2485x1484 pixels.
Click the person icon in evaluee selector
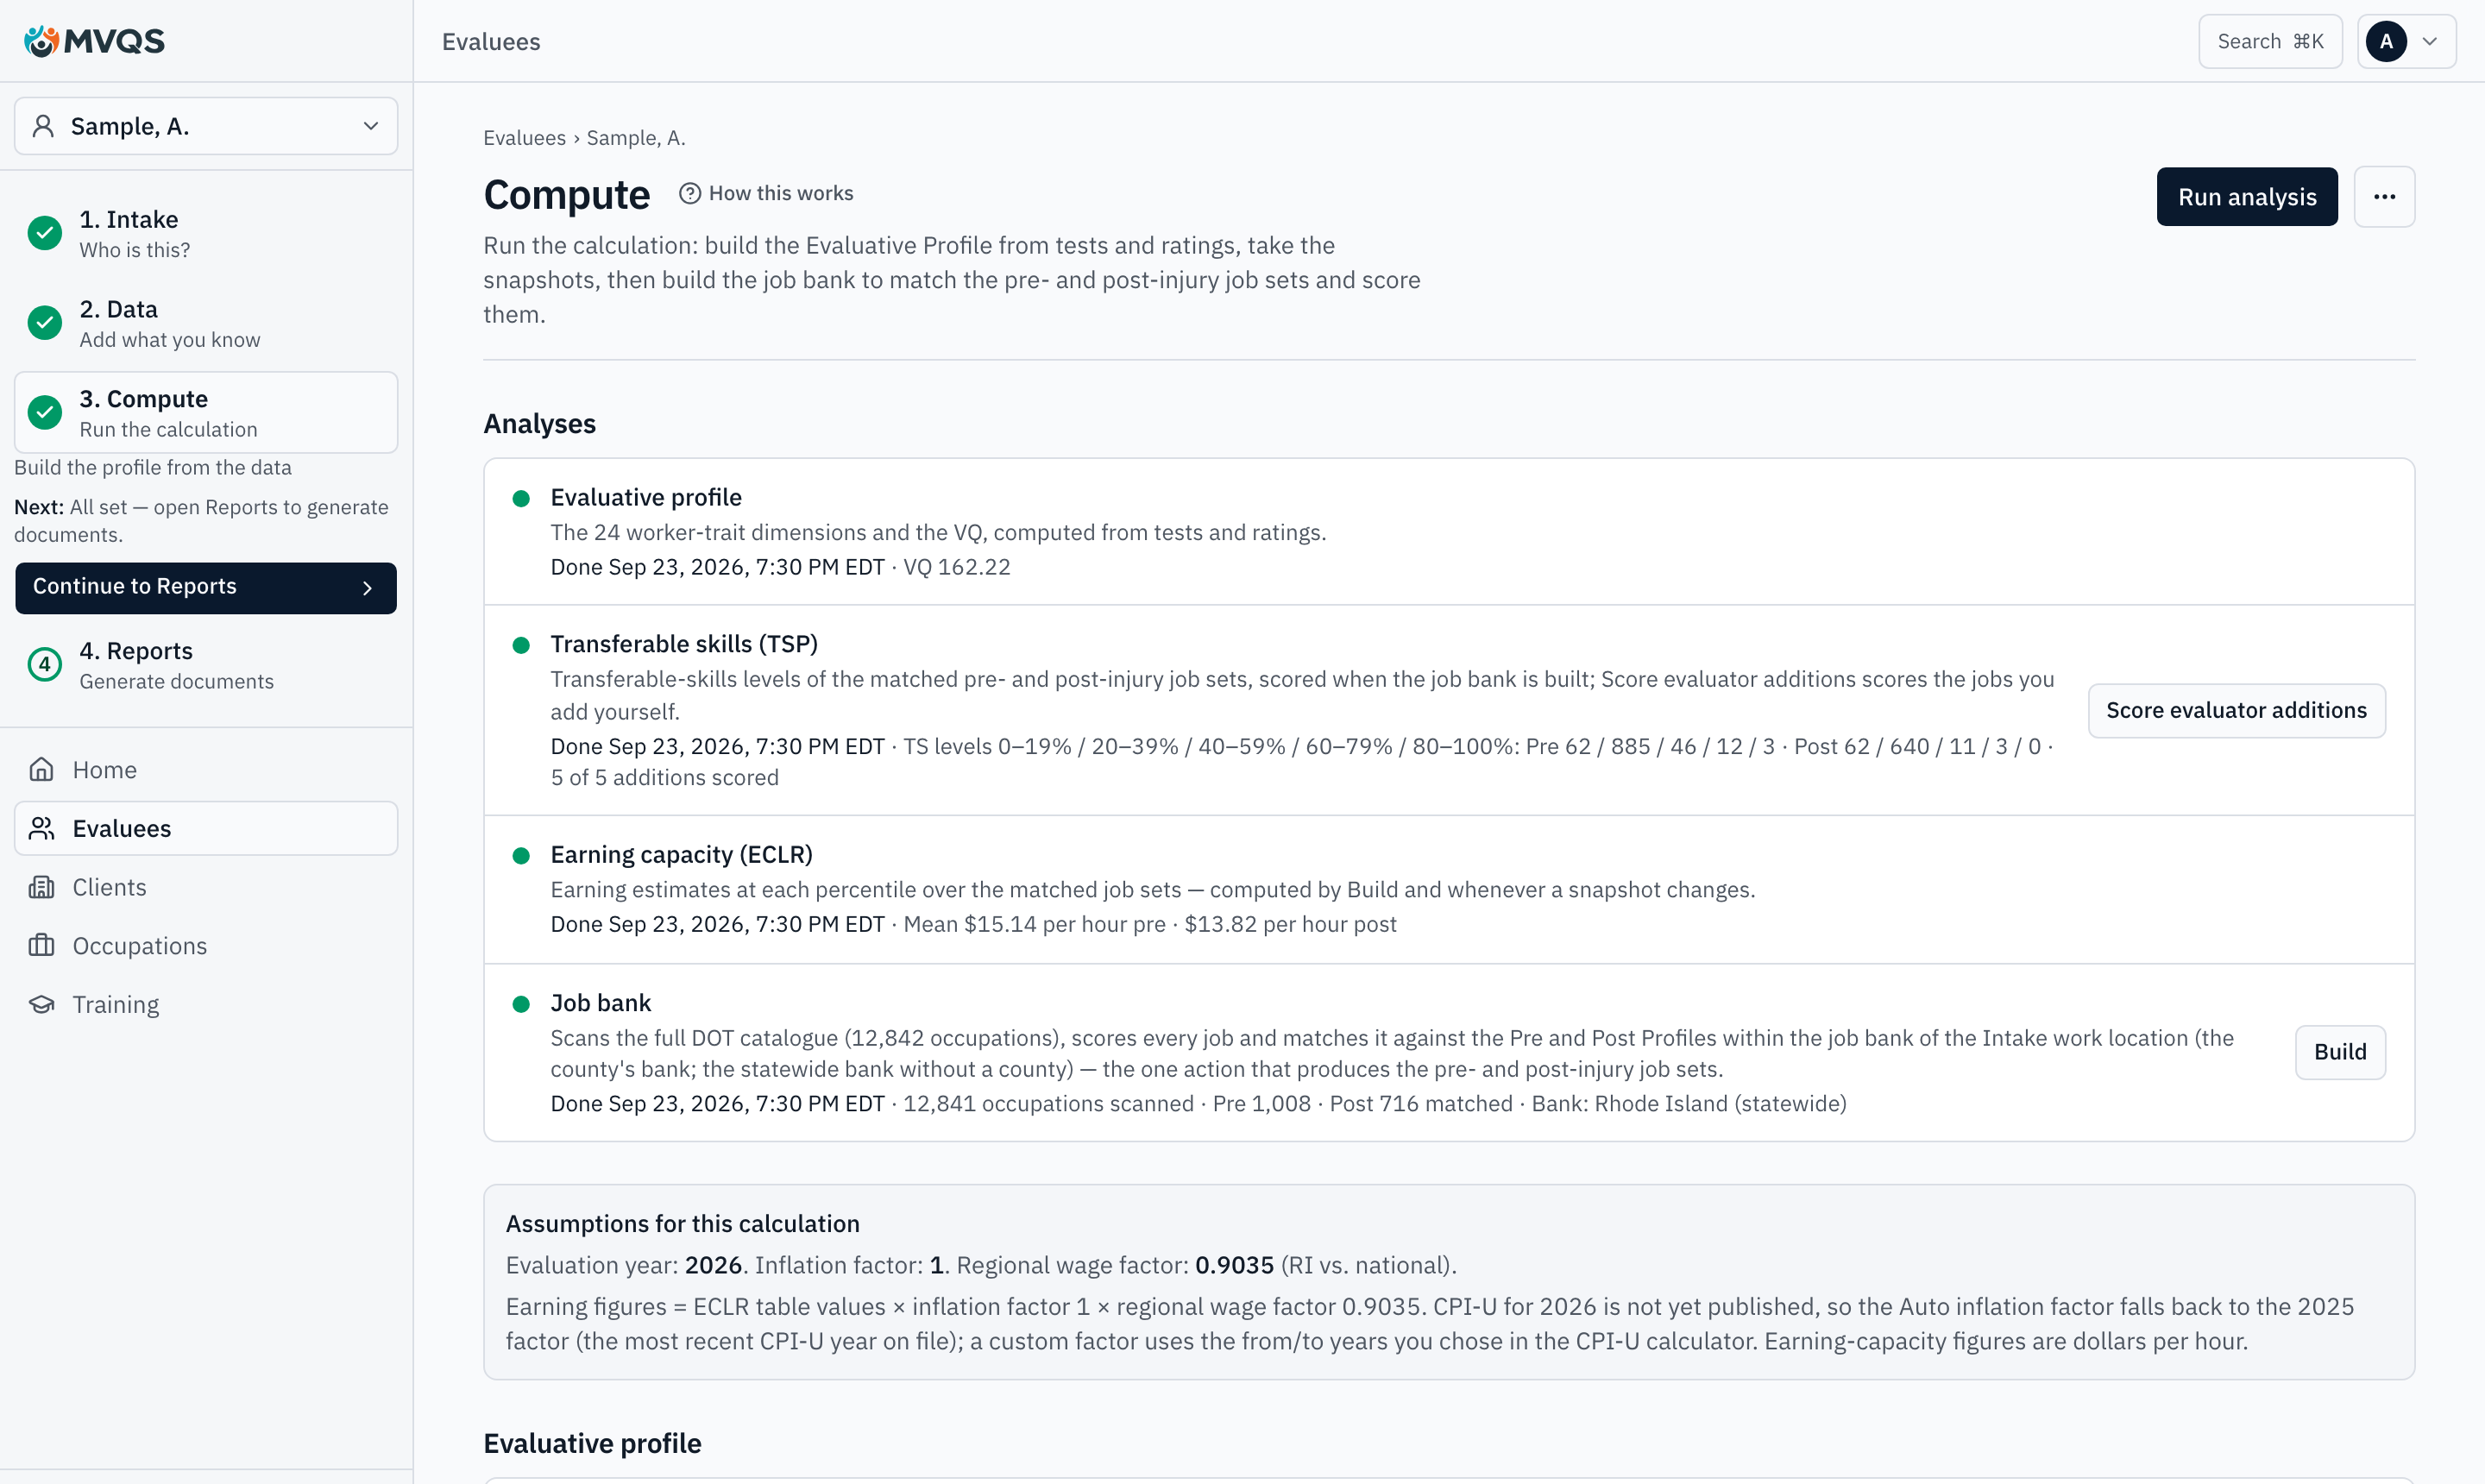pos(43,126)
